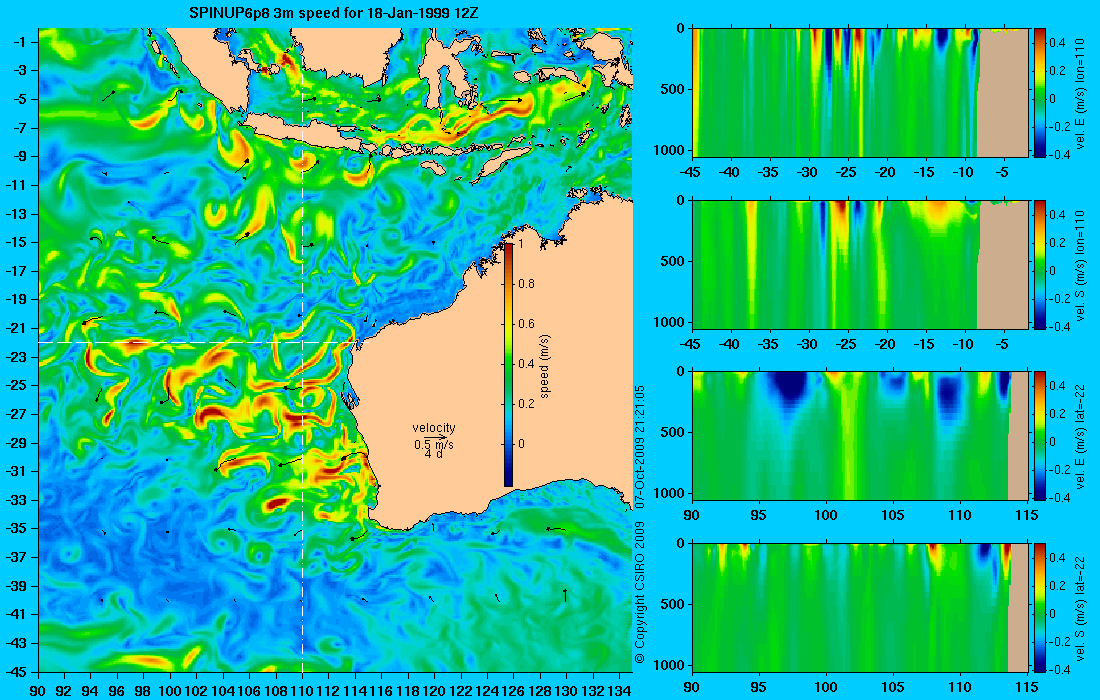Click the 0.8 label on speed colorbar
This screenshot has width=1100, height=700.
click(525, 284)
